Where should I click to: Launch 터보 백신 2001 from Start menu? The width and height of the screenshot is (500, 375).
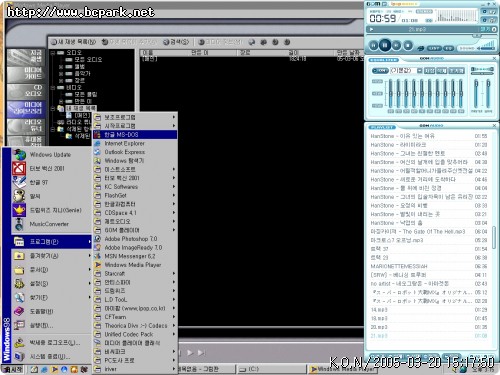click(51, 169)
